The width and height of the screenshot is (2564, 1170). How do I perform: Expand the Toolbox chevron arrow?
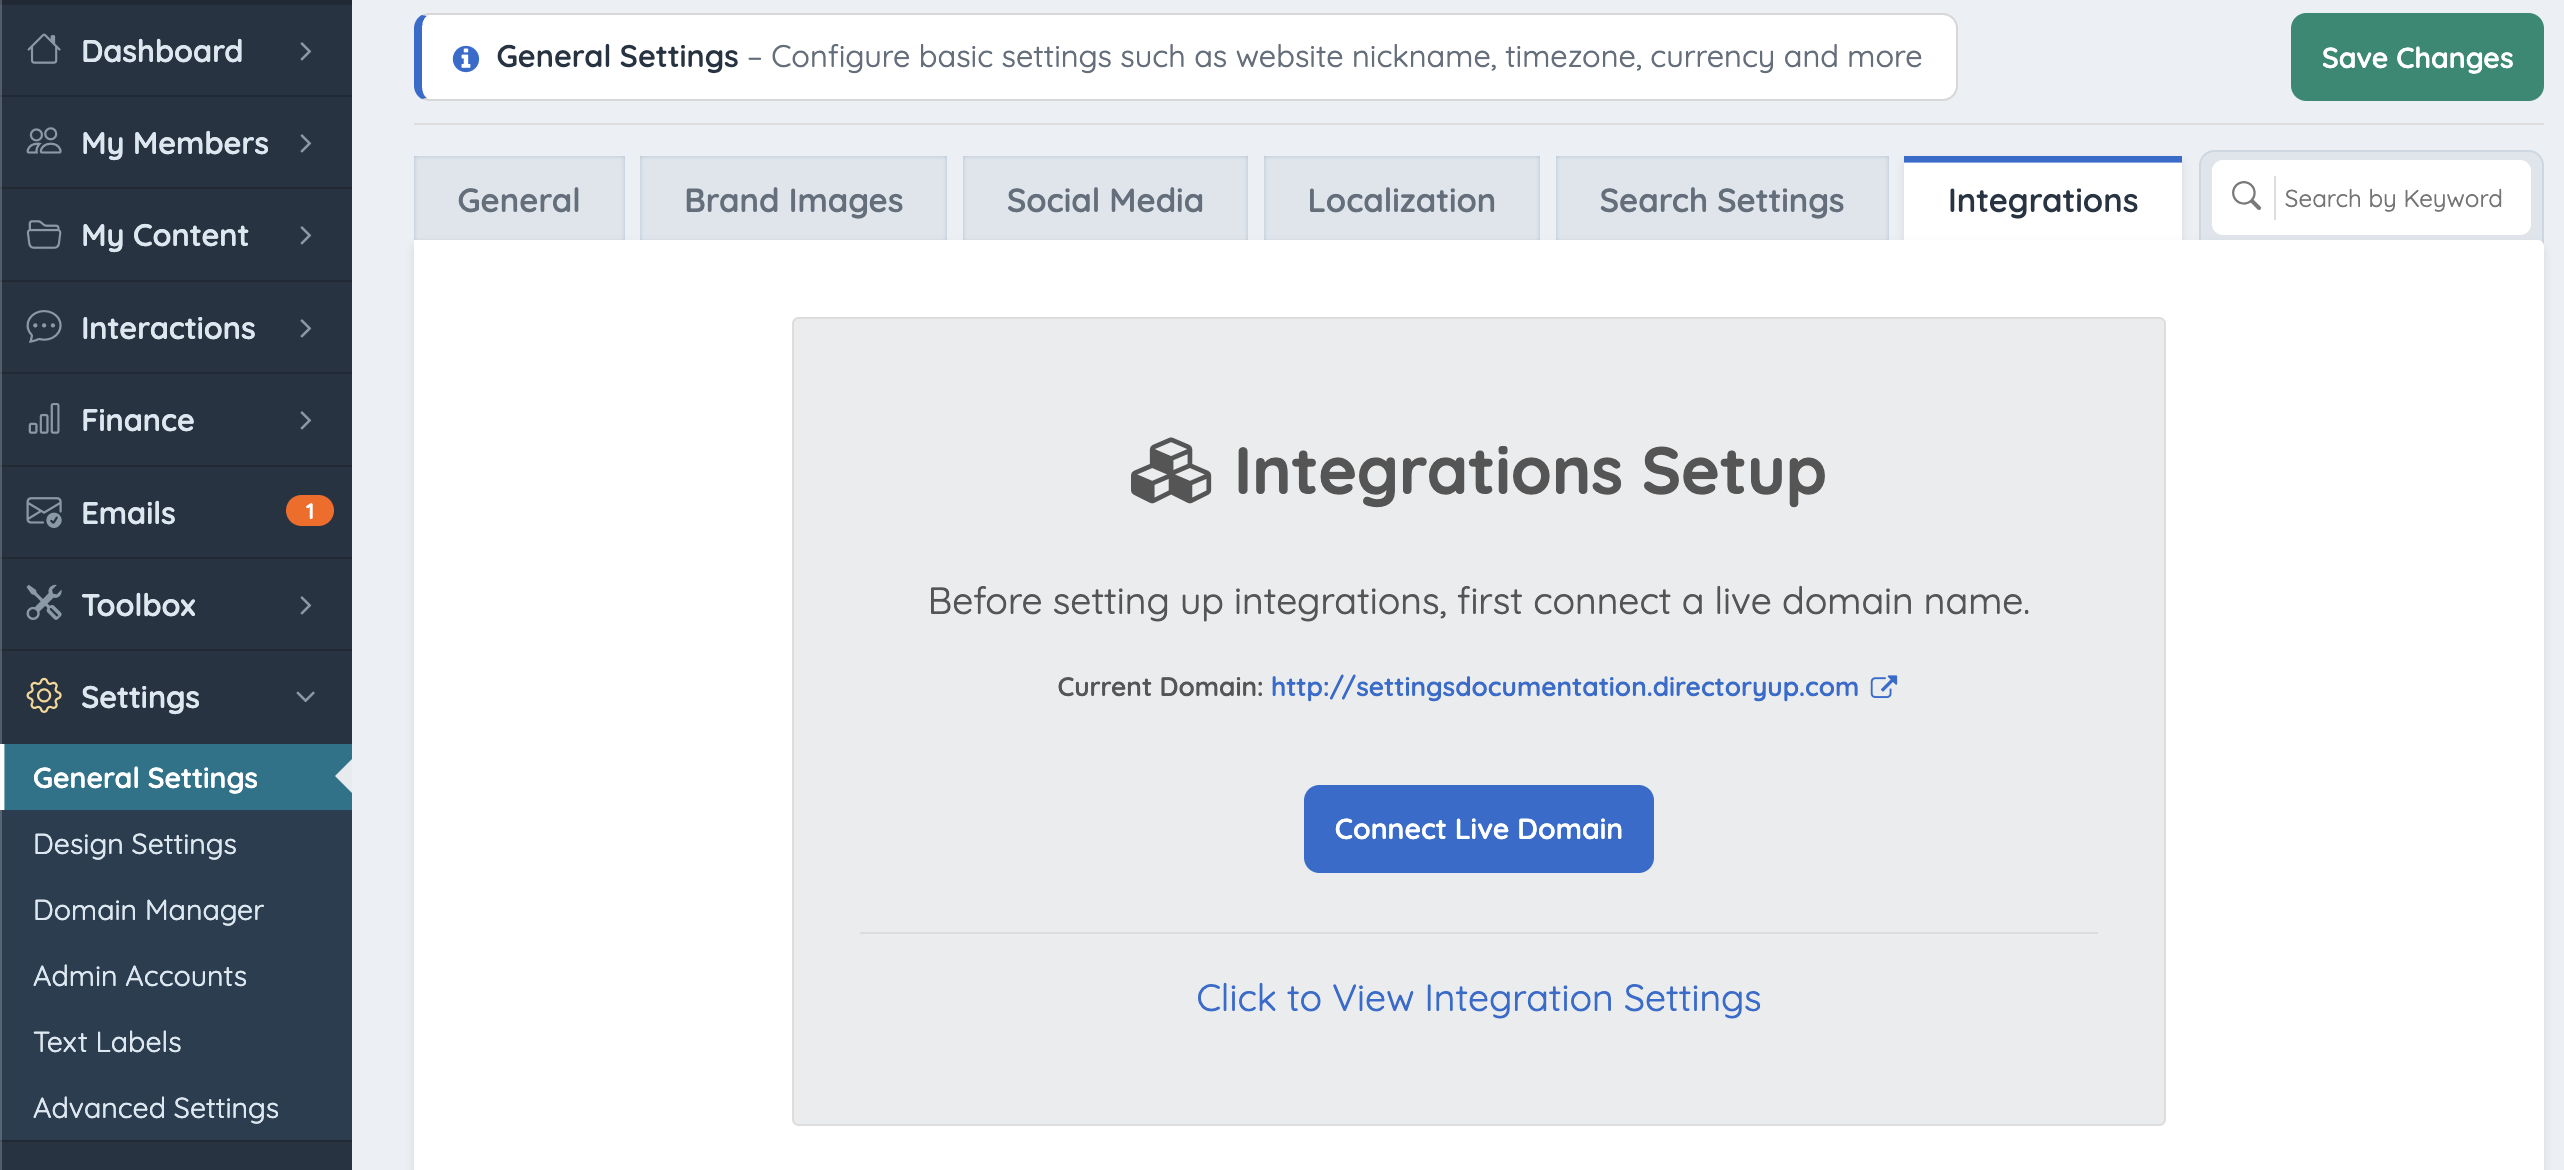click(306, 605)
